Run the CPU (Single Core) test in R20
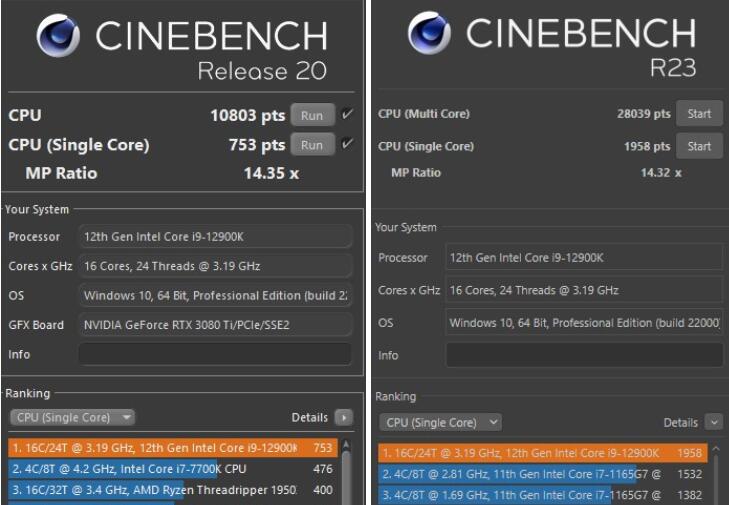Viewport: 729px width, 505px height. pyautogui.click(x=312, y=145)
